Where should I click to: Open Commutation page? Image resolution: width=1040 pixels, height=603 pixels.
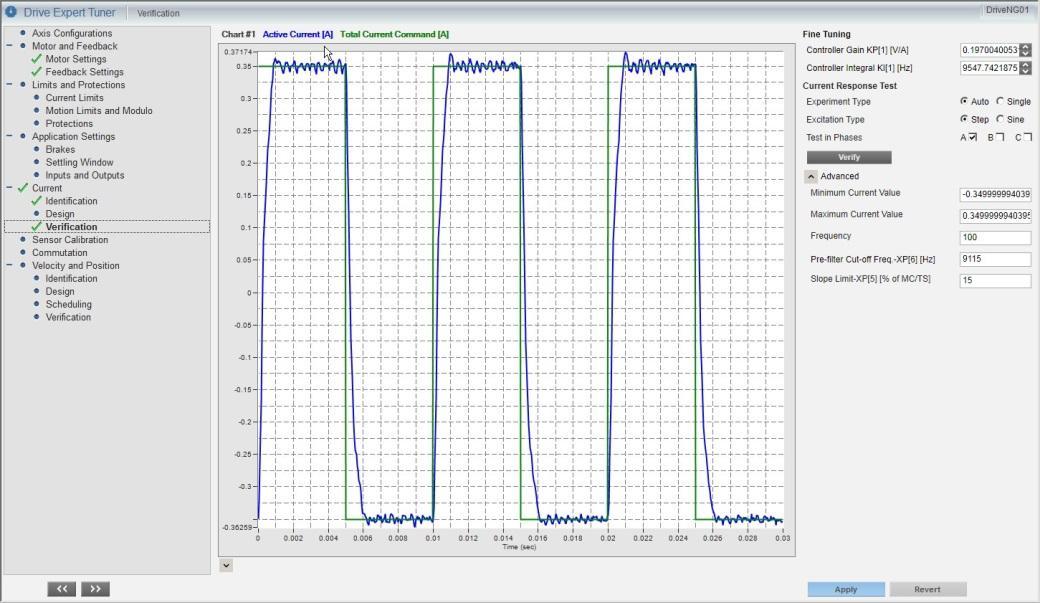[x=60, y=253]
